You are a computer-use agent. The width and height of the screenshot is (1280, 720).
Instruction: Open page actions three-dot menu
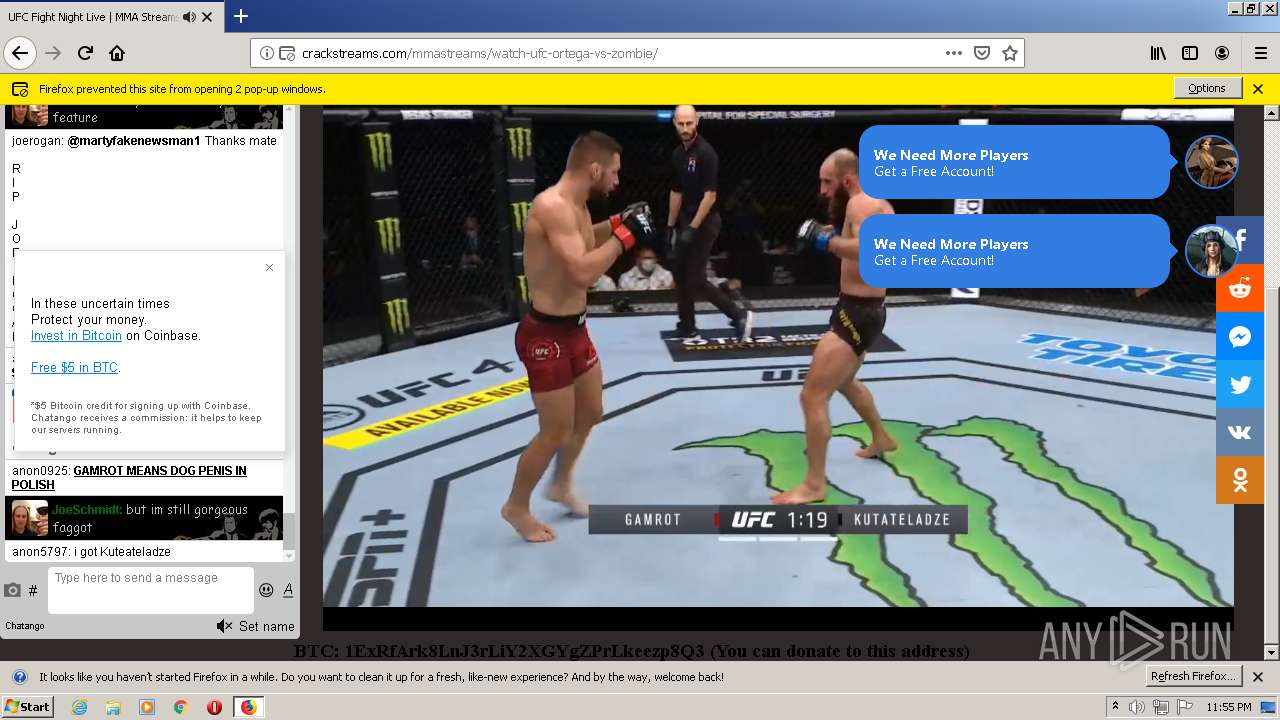(x=954, y=53)
